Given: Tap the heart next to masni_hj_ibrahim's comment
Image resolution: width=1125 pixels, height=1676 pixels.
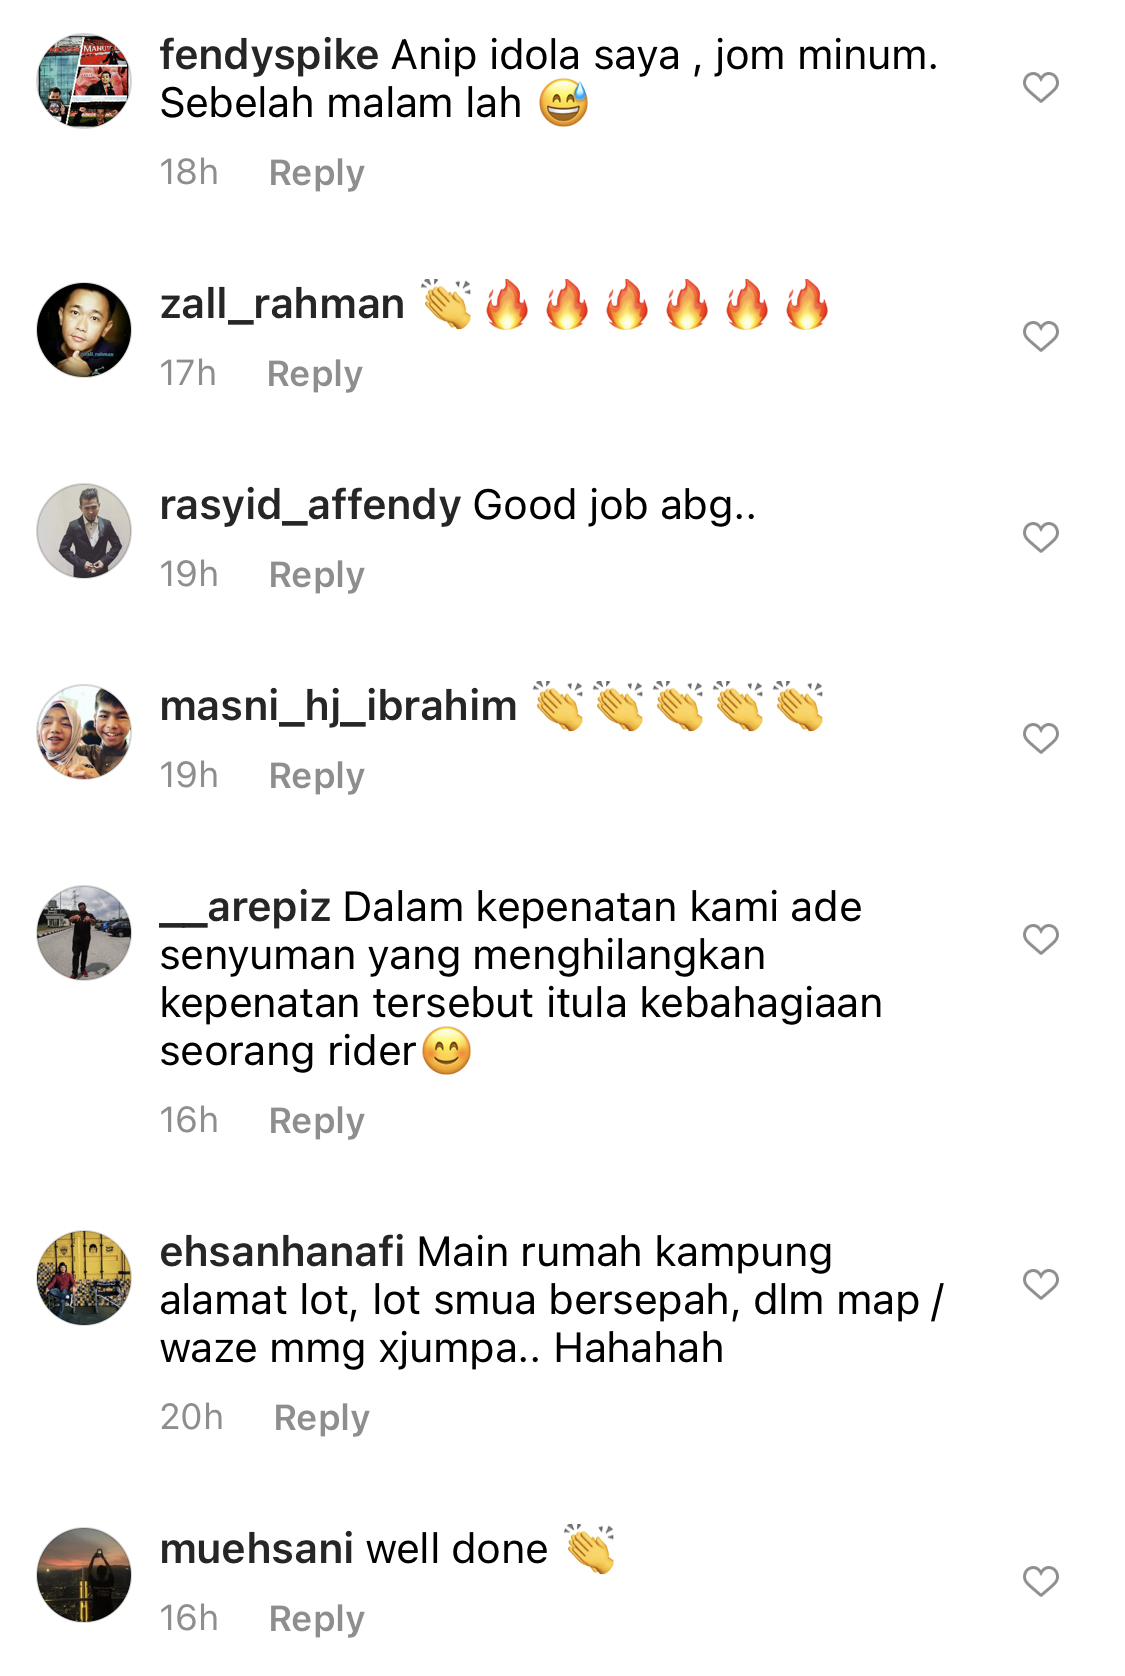Looking at the screenshot, I should [1040, 738].
